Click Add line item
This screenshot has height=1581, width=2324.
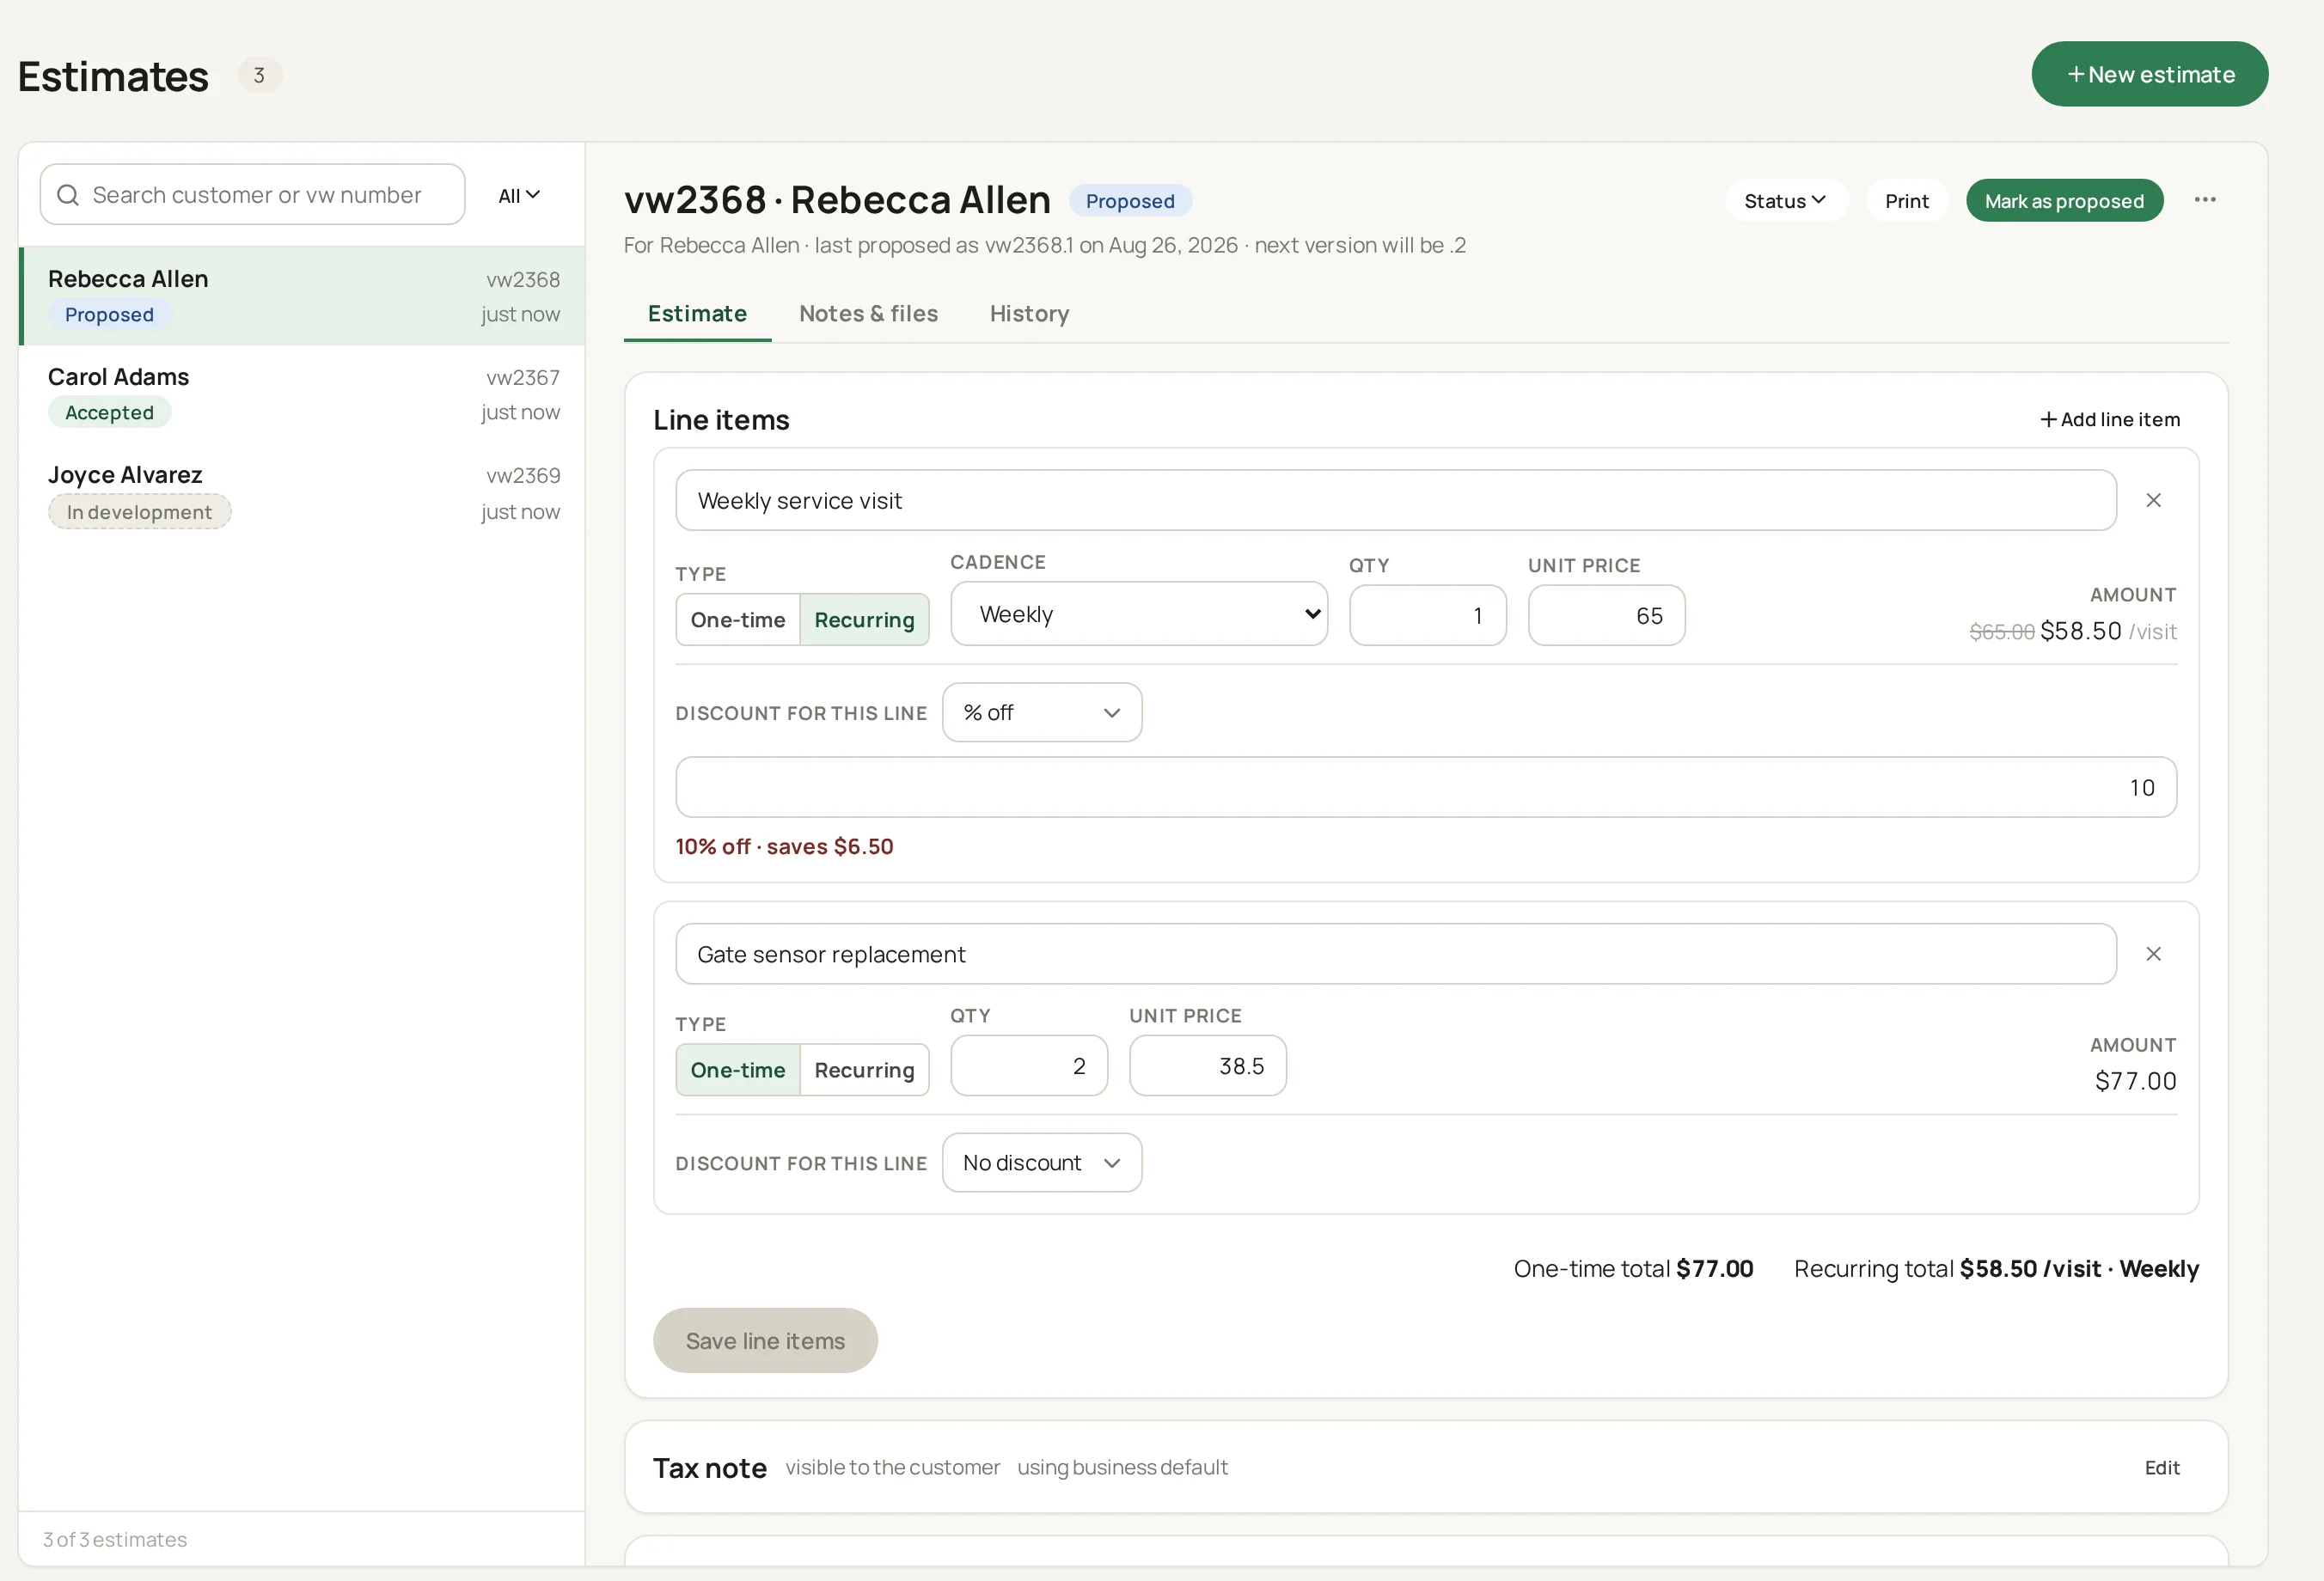point(2110,419)
